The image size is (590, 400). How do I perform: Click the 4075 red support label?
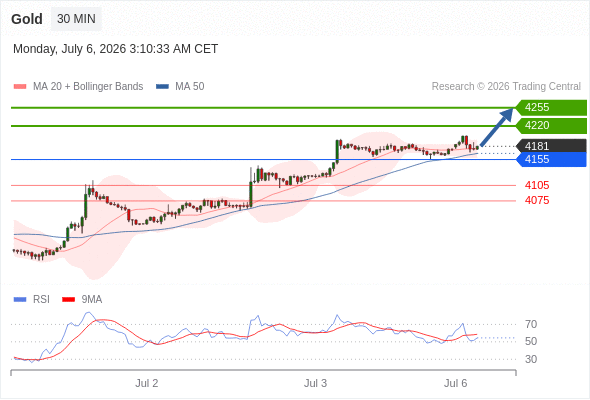click(x=537, y=201)
